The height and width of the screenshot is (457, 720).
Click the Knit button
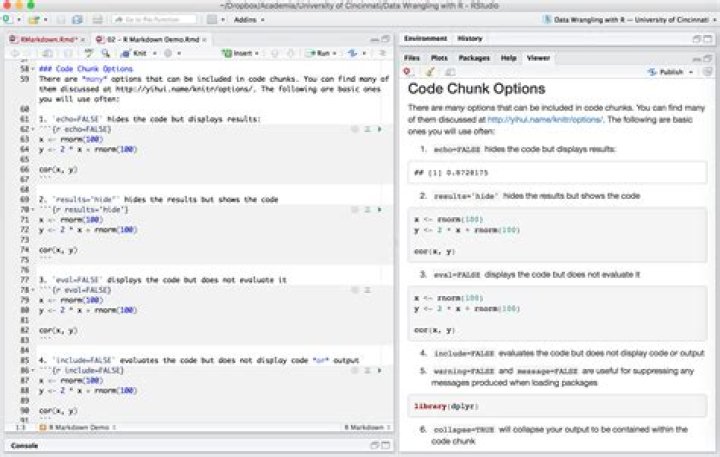coord(134,54)
